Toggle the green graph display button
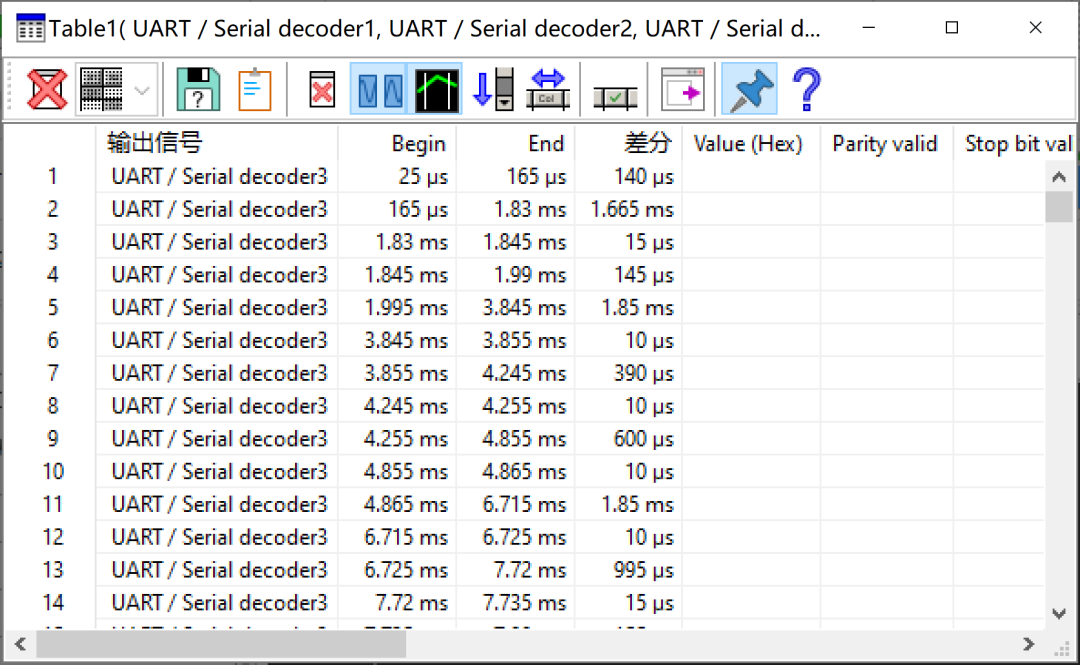Image resolution: width=1080 pixels, height=665 pixels. 436,89
